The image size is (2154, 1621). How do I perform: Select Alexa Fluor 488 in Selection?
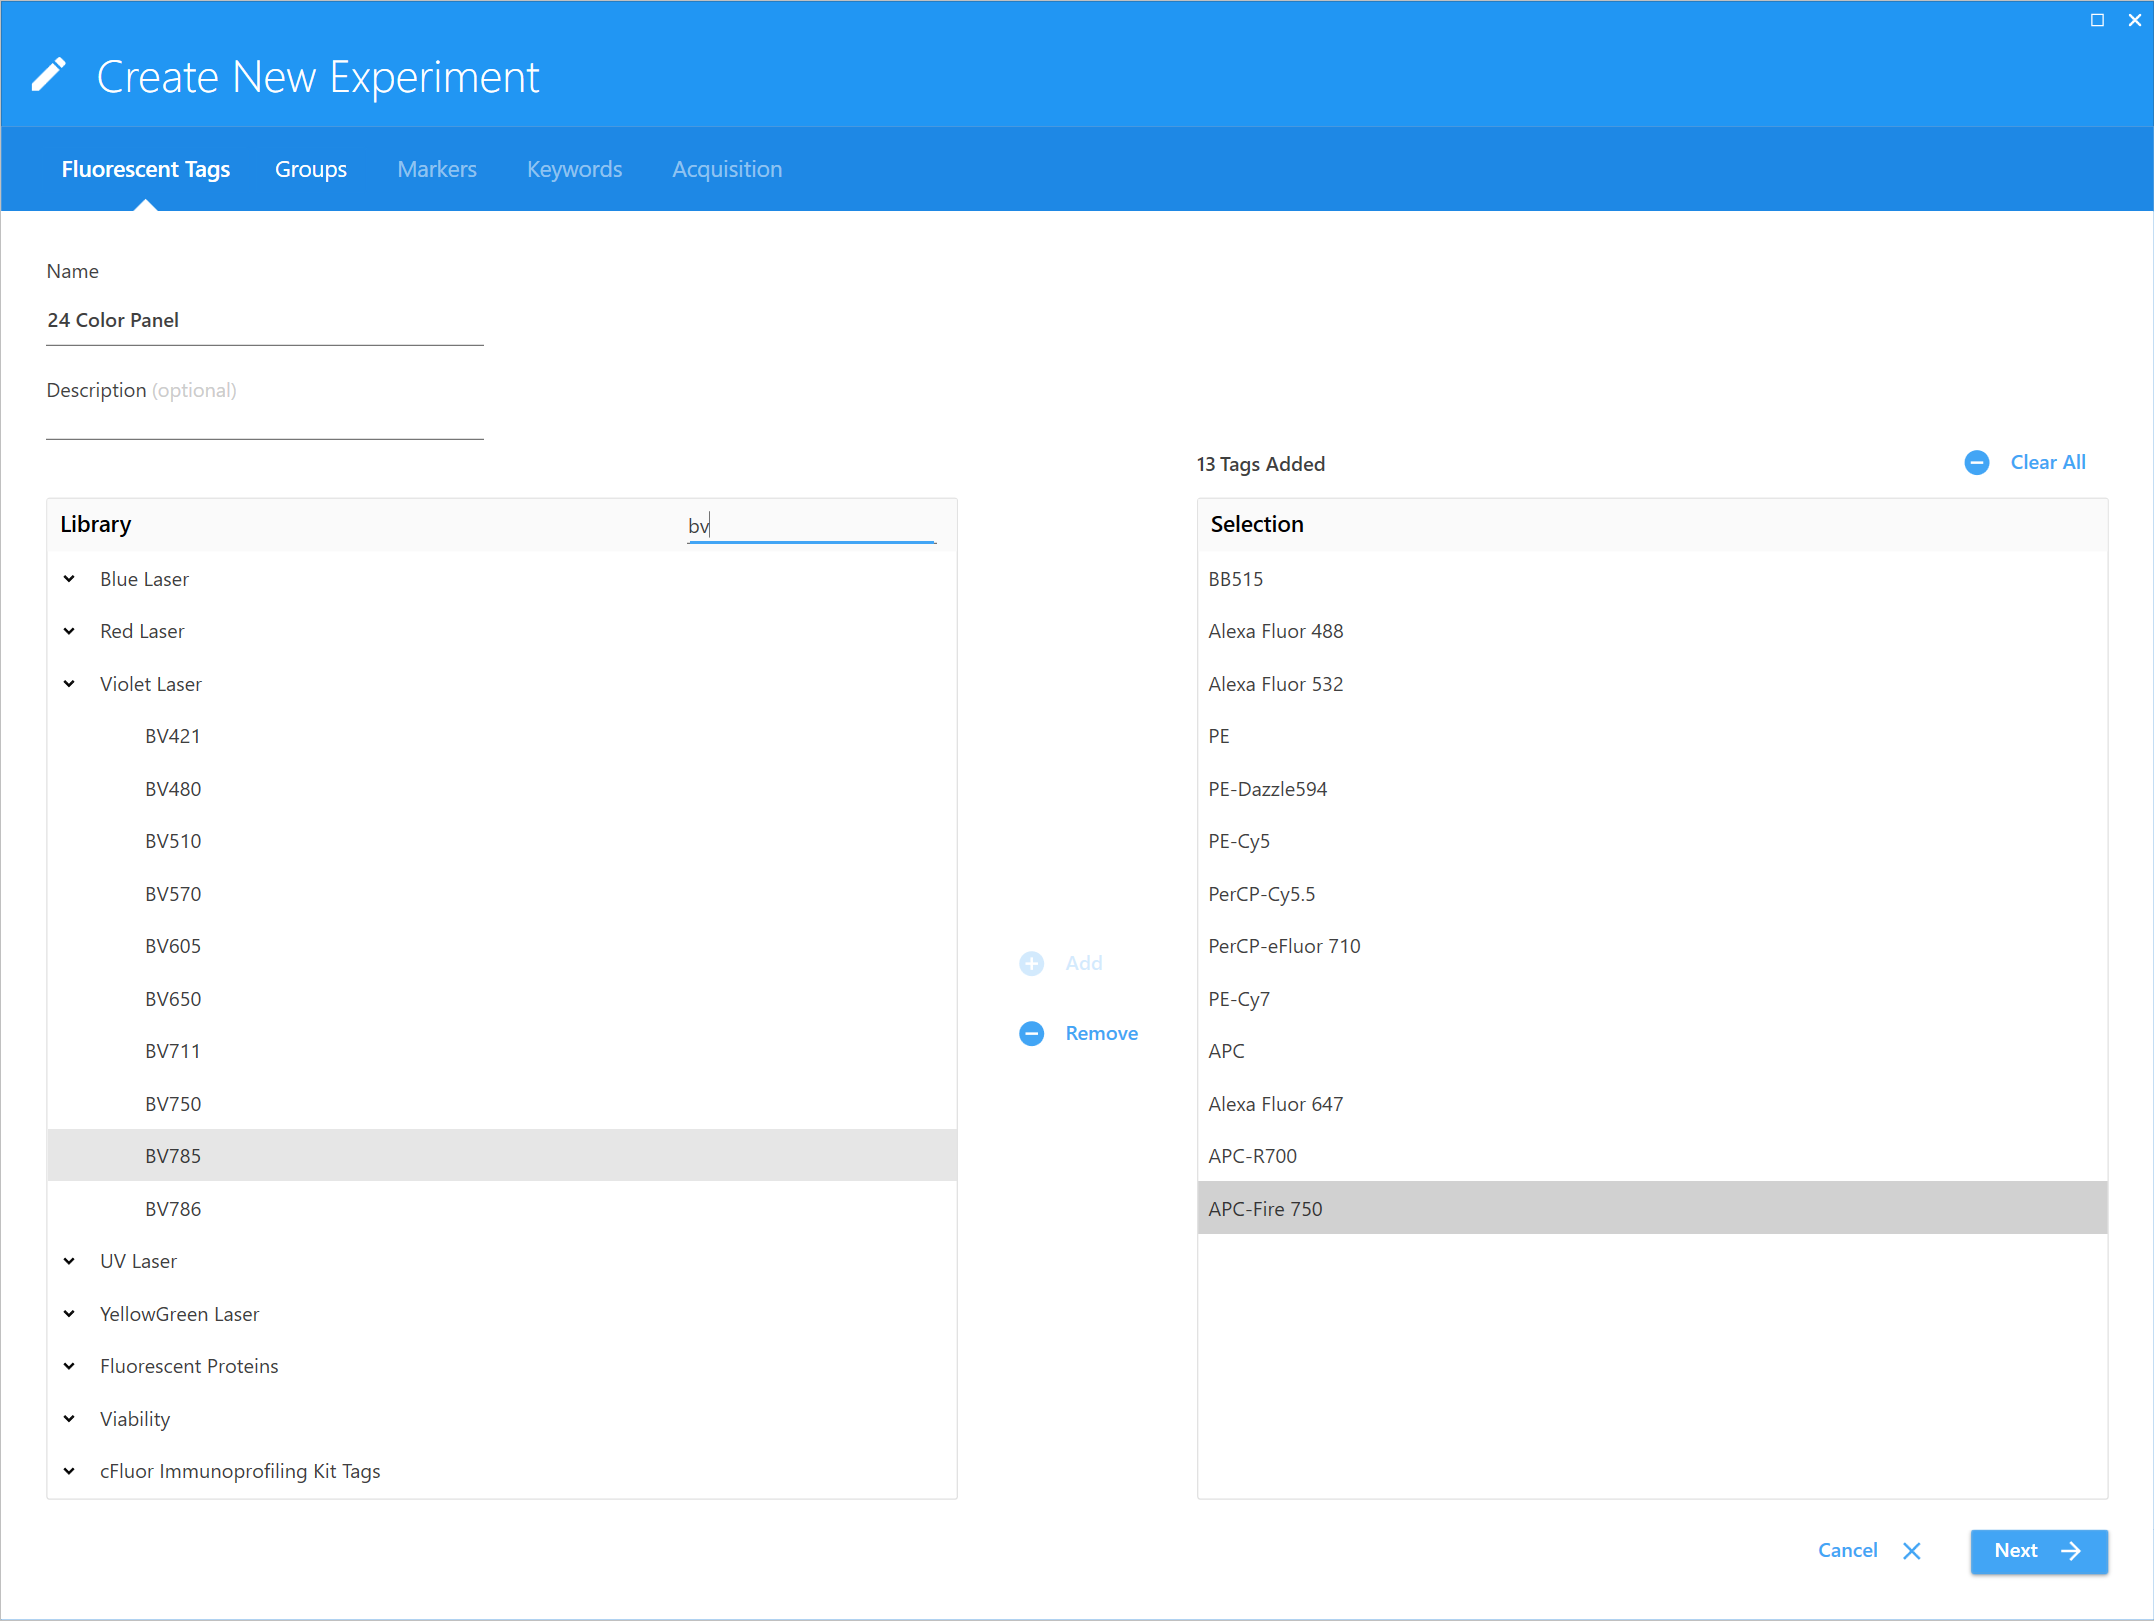coord(1652,631)
